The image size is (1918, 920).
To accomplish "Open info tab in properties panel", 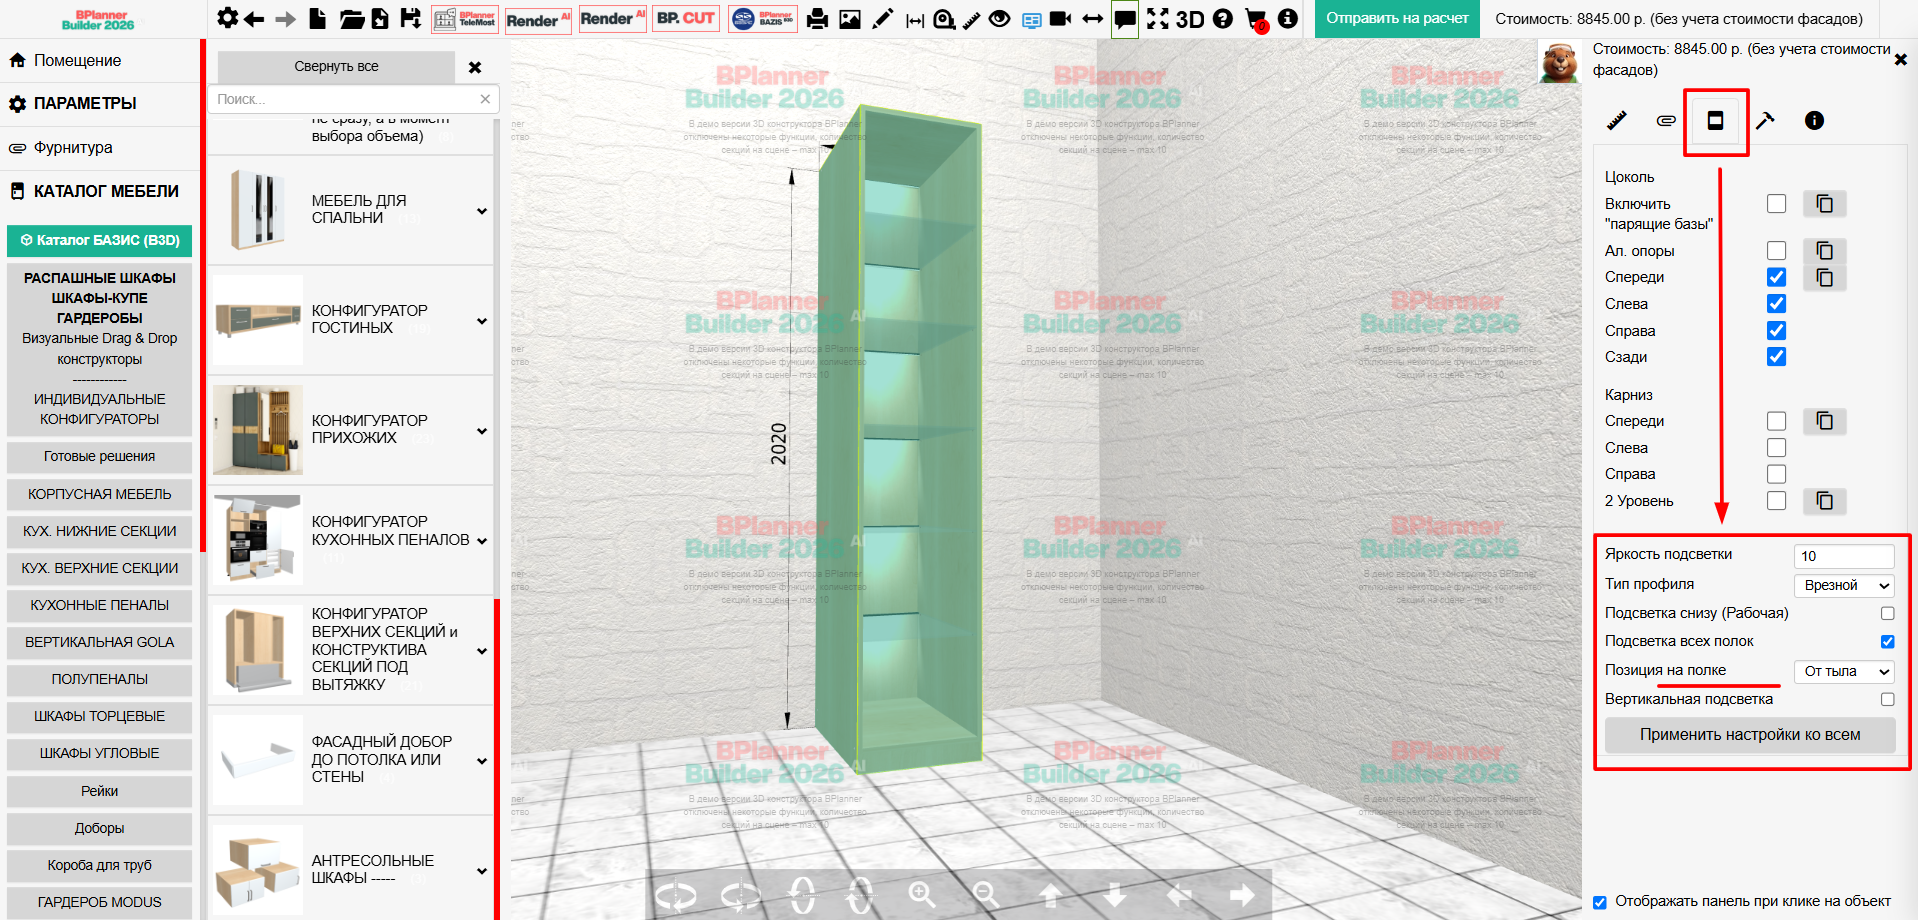I will pos(1814,120).
